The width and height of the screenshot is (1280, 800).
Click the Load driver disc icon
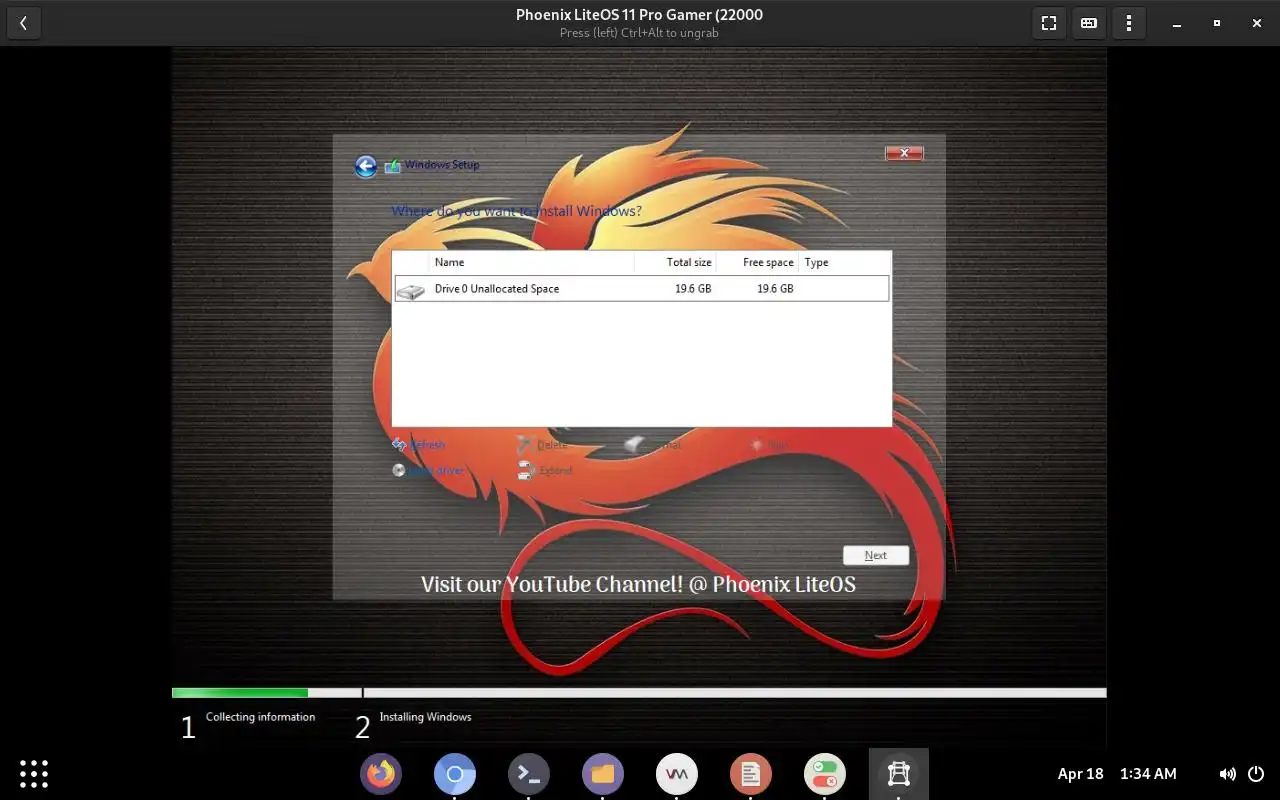click(399, 470)
